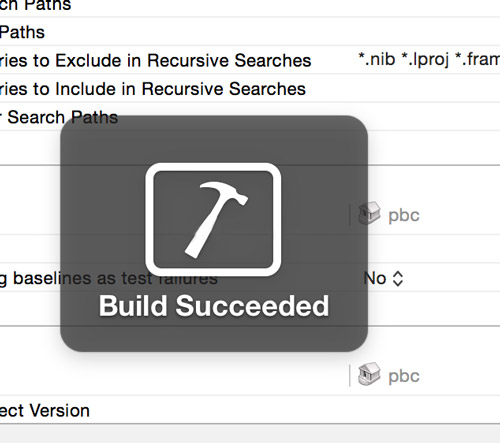
Task: Click the up-down arrows beside No
Action: pos(398,279)
